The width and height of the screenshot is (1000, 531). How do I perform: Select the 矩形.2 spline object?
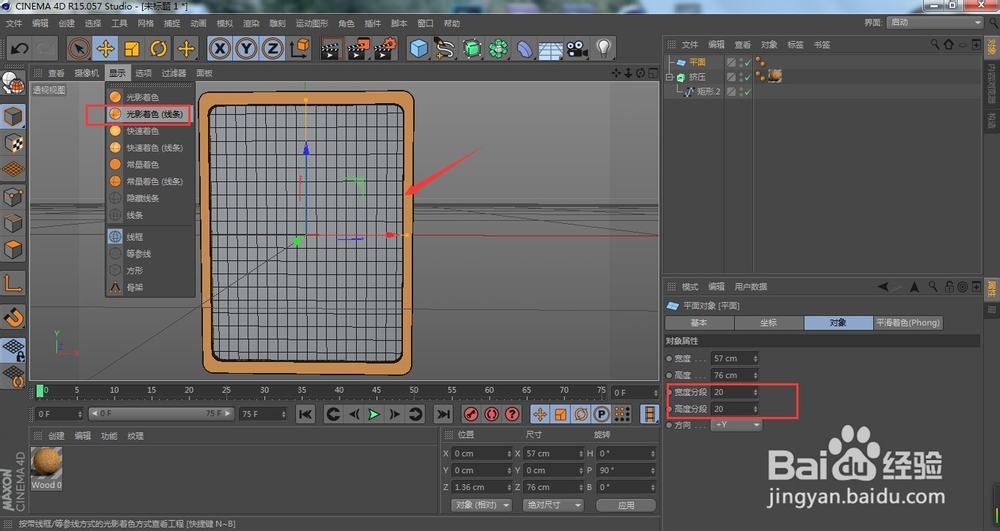pyautogui.click(x=709, y=92)
